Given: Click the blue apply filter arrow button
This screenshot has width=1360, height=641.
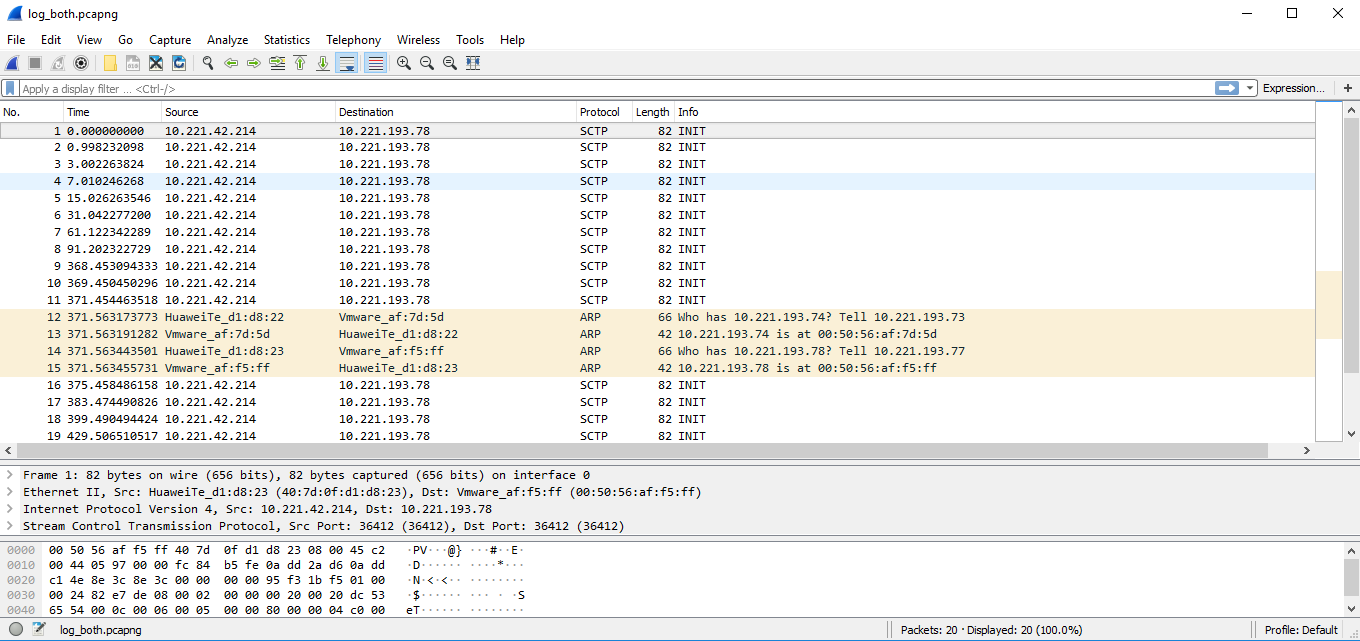Looking at the screenshot, I should (x=1228, y=88).
